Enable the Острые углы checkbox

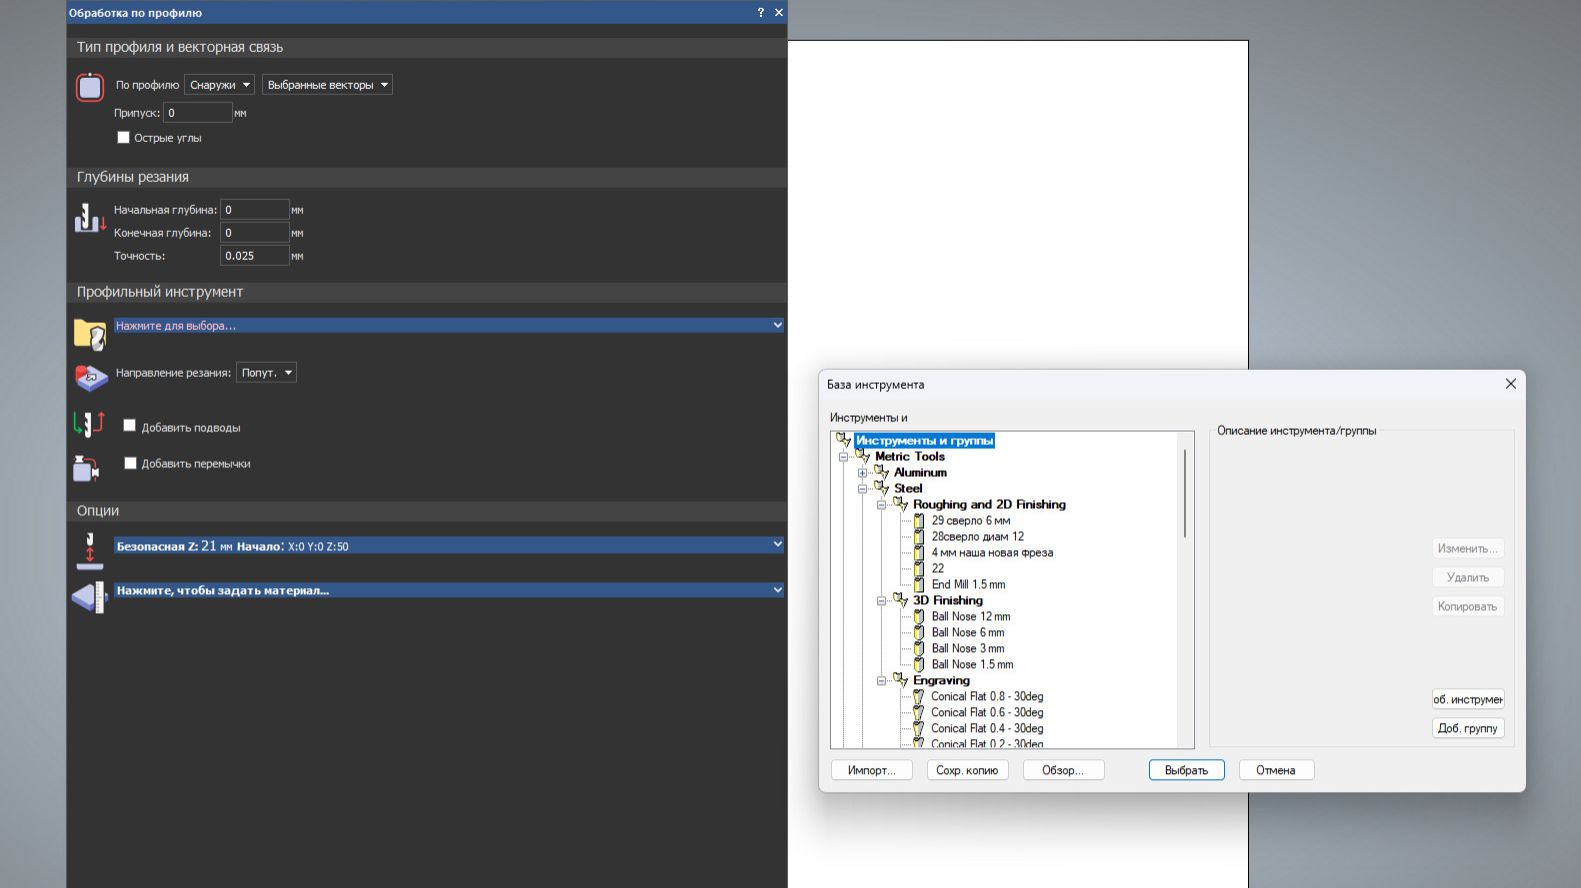124,137
